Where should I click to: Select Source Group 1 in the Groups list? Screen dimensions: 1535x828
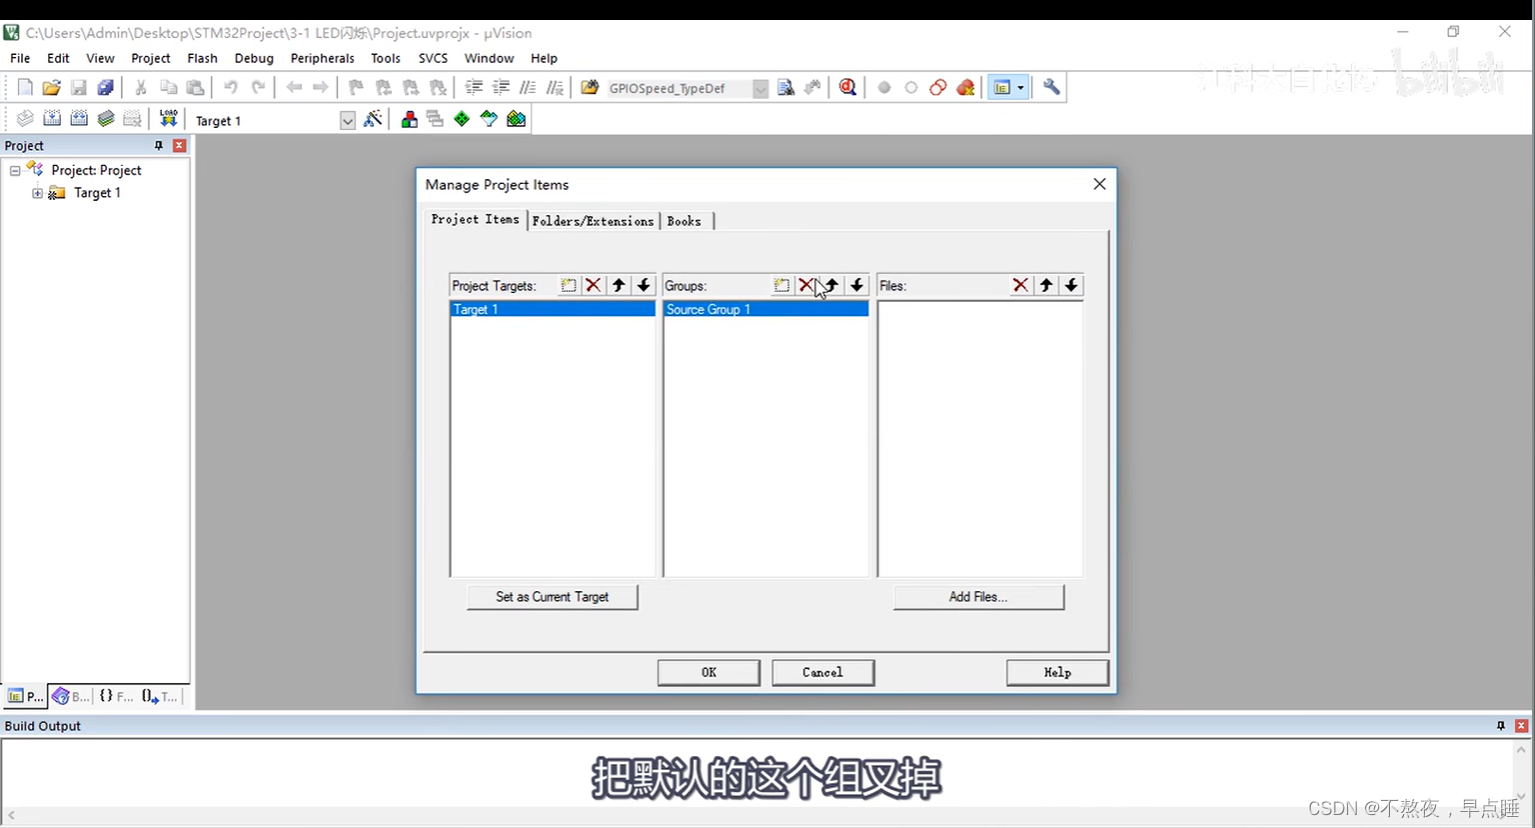click(708, 309)
